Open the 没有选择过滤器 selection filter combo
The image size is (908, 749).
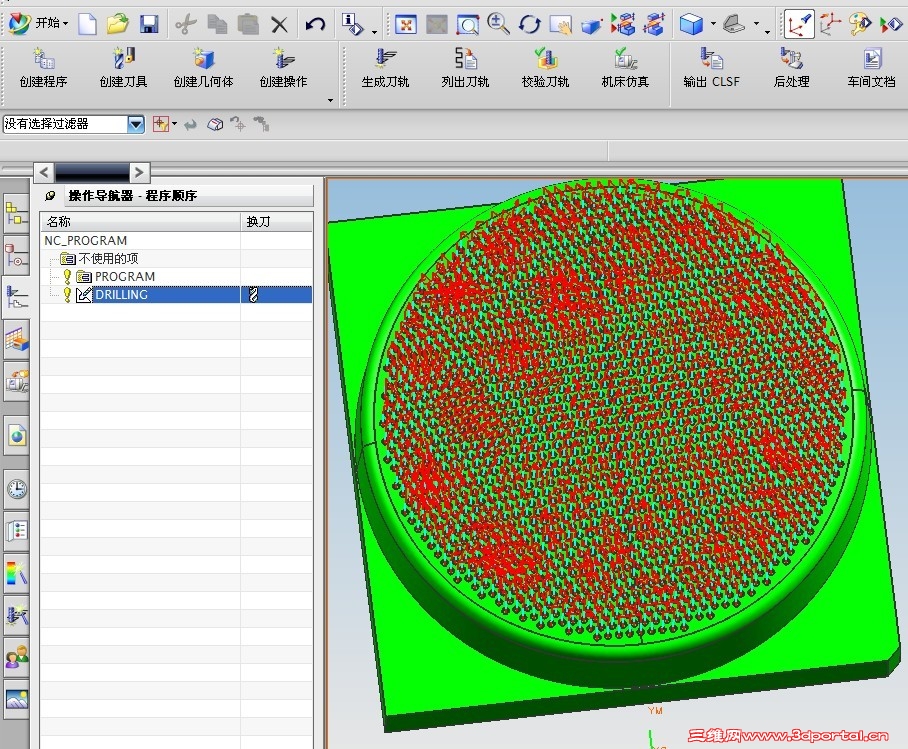pyautogui.click(x=74, y=124)
